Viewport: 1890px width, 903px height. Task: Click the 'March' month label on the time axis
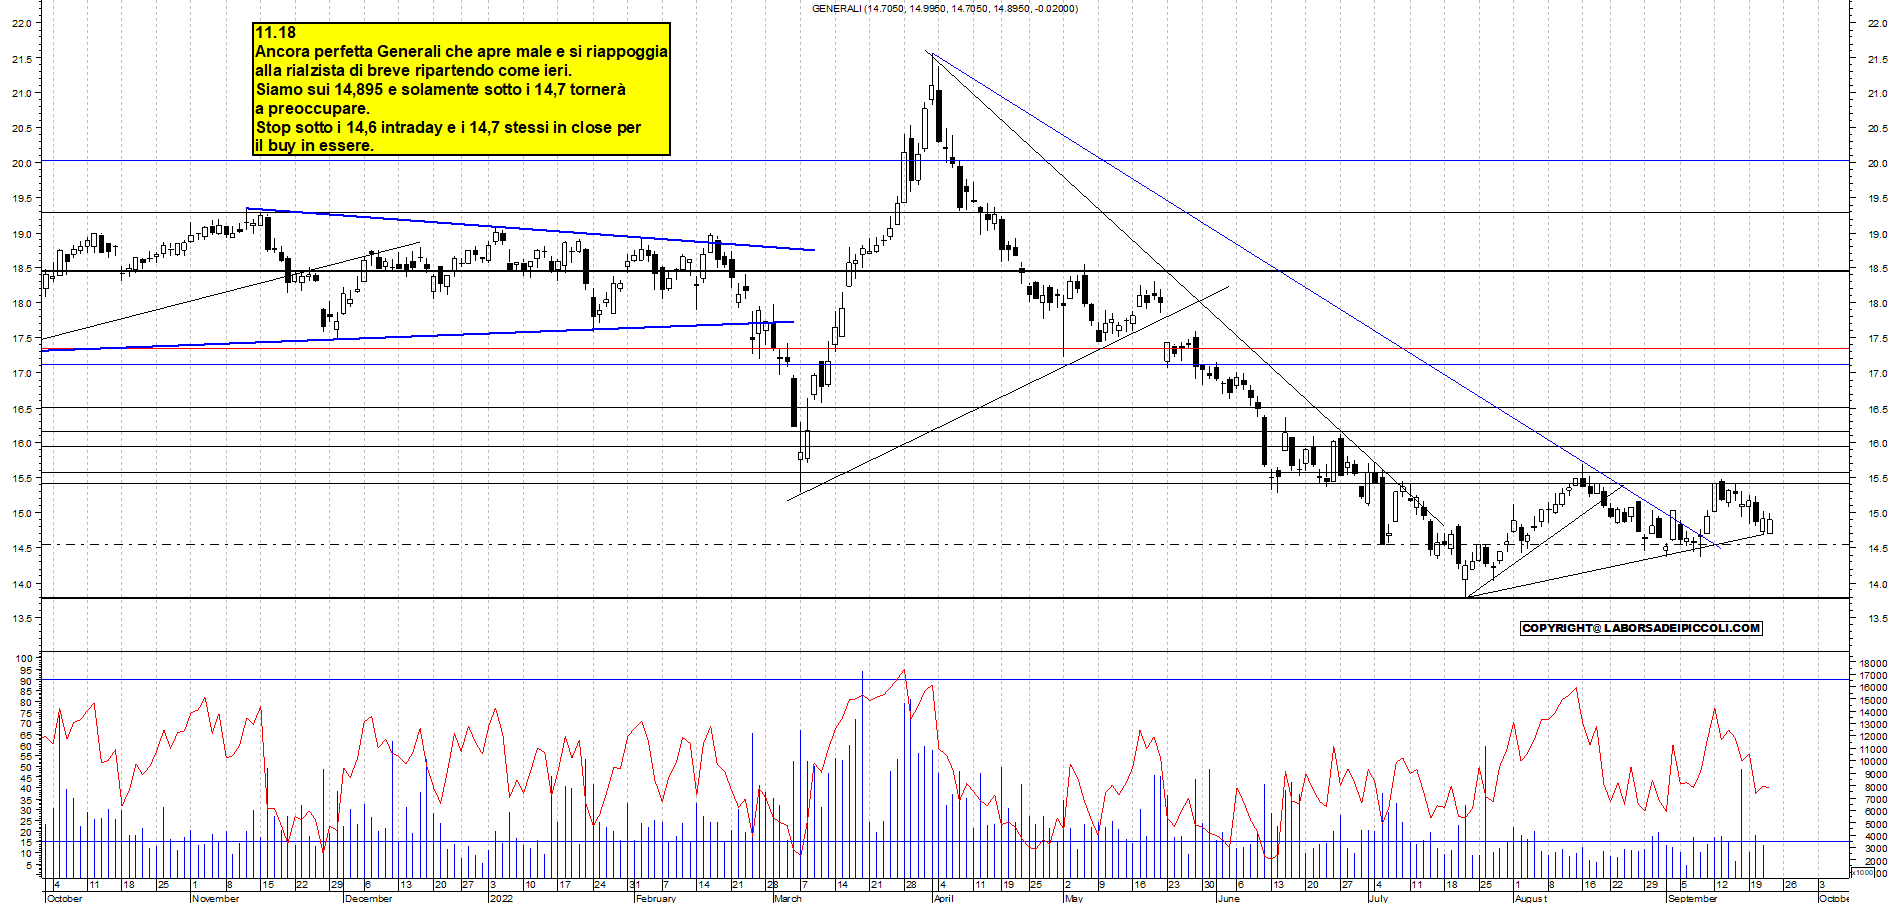click(x=788, y=898)
